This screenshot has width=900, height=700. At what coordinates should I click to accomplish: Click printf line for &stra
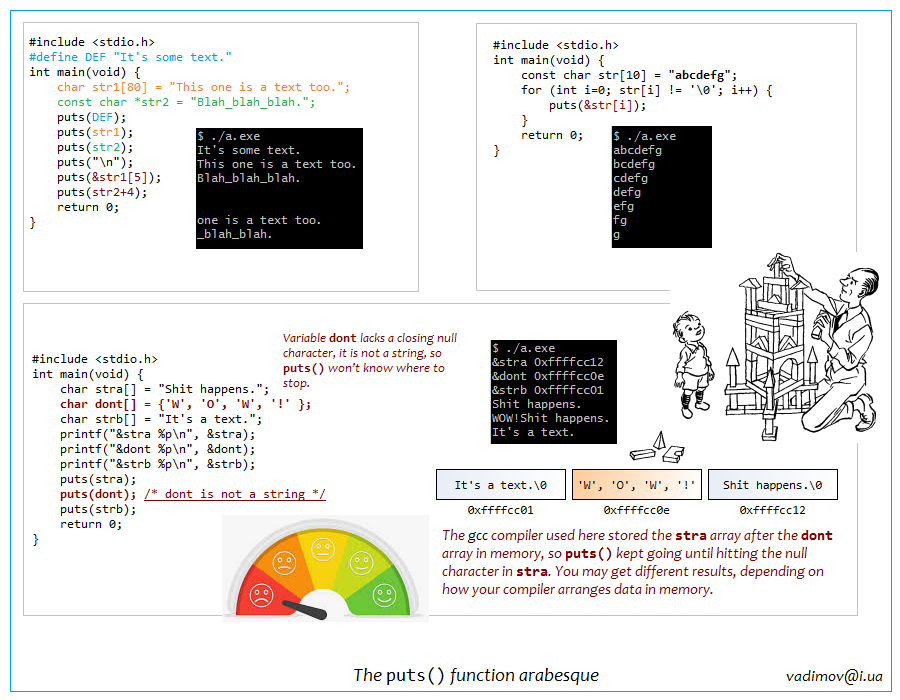coord(157,434)
